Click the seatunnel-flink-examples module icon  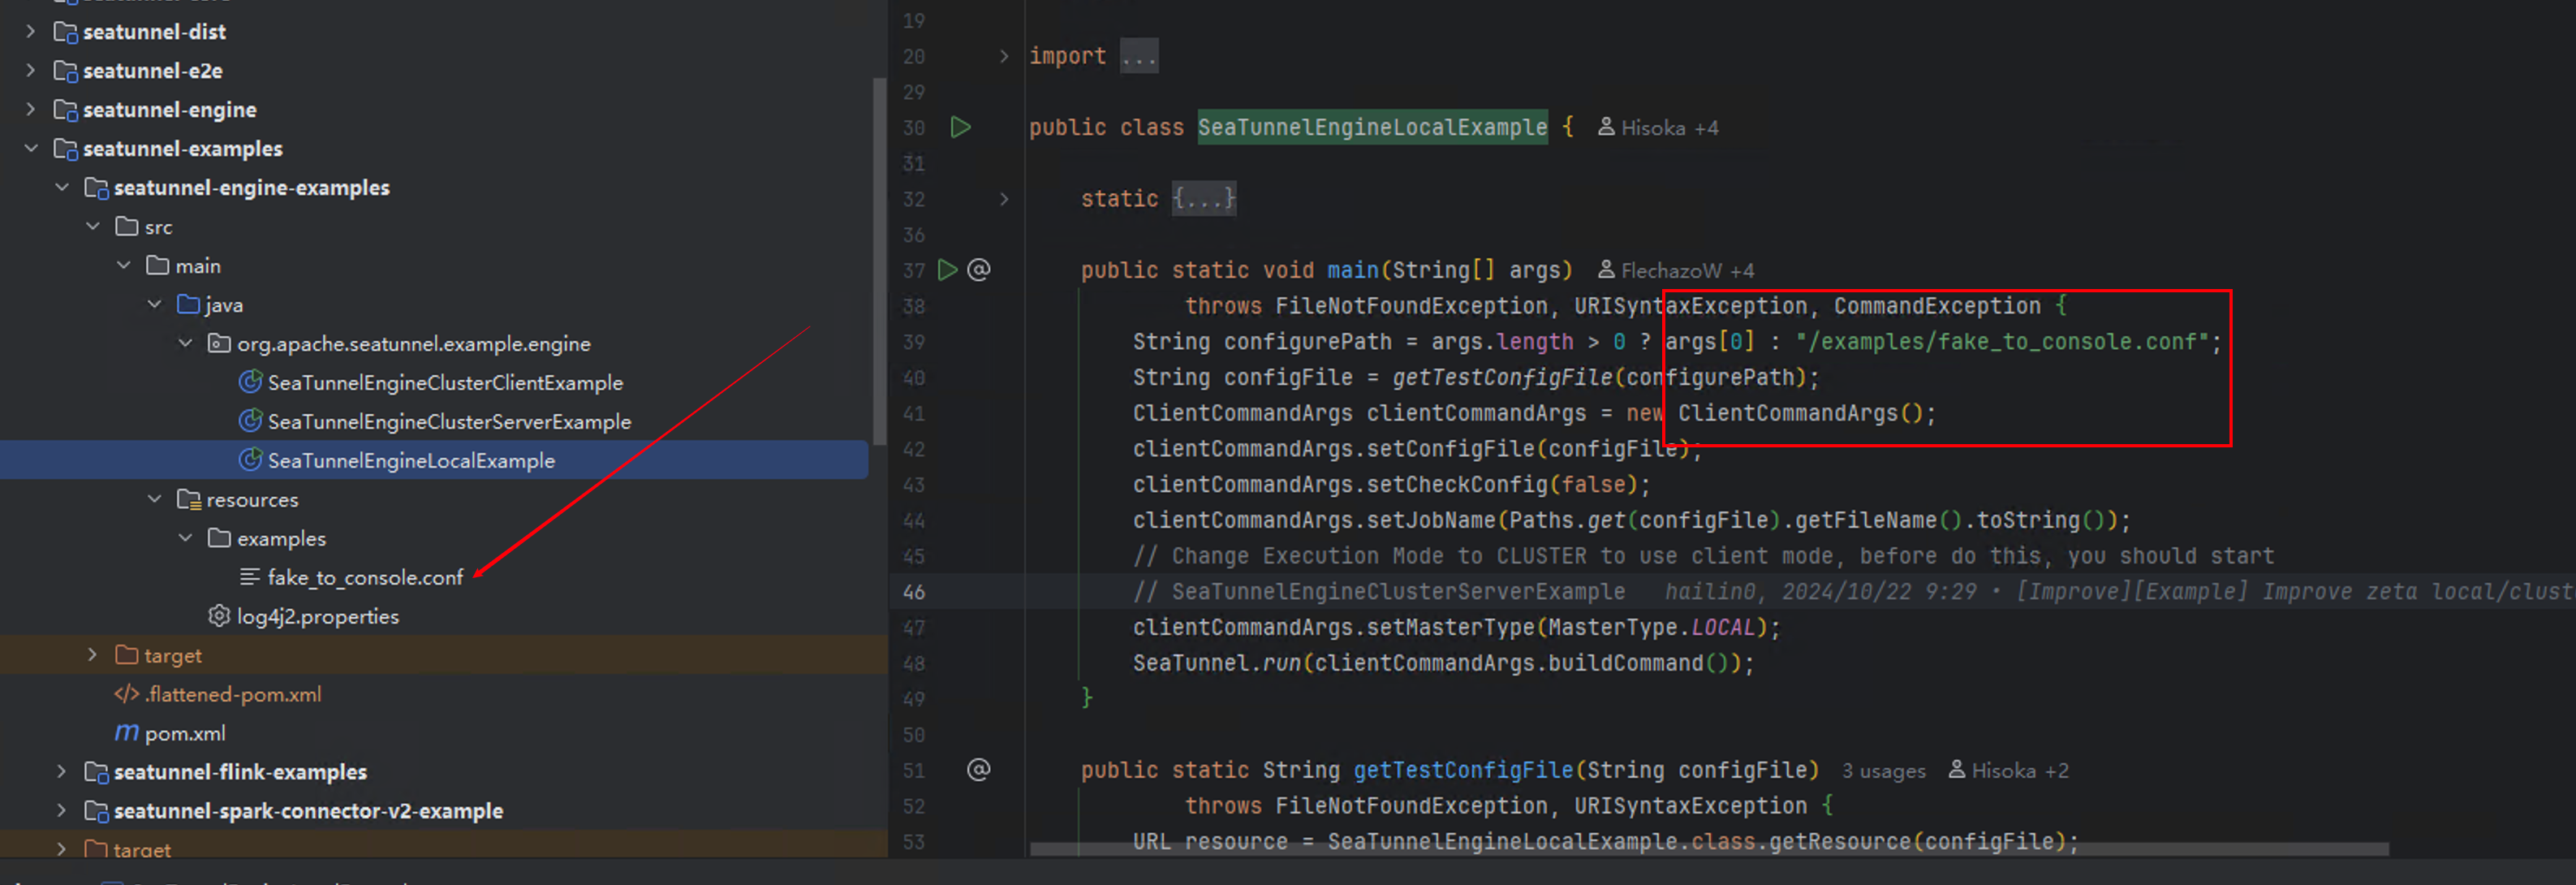coord(97,772)
